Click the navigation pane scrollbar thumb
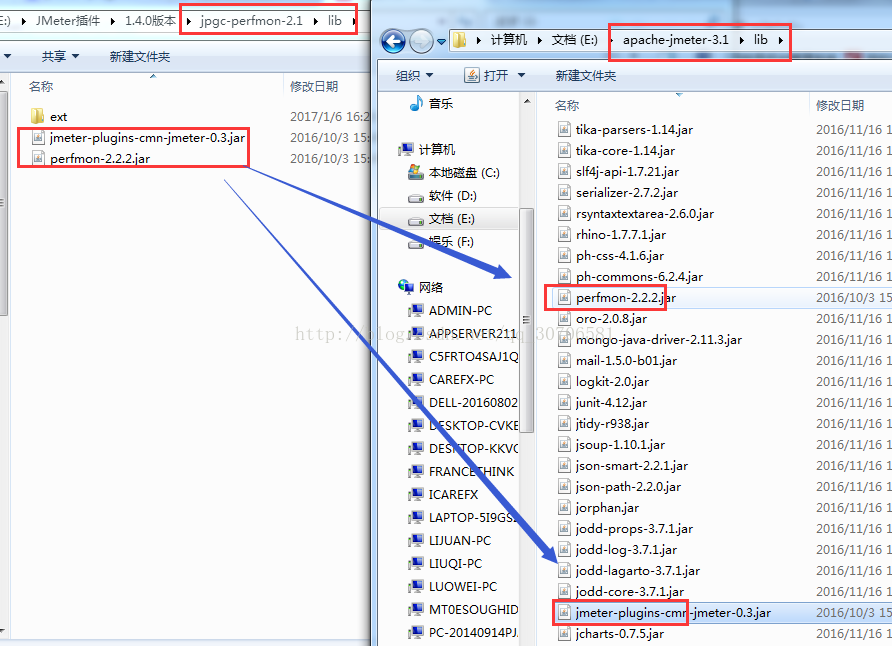This screenshot has width=892, height=646. pyautogui.click(x=527, y=320)
